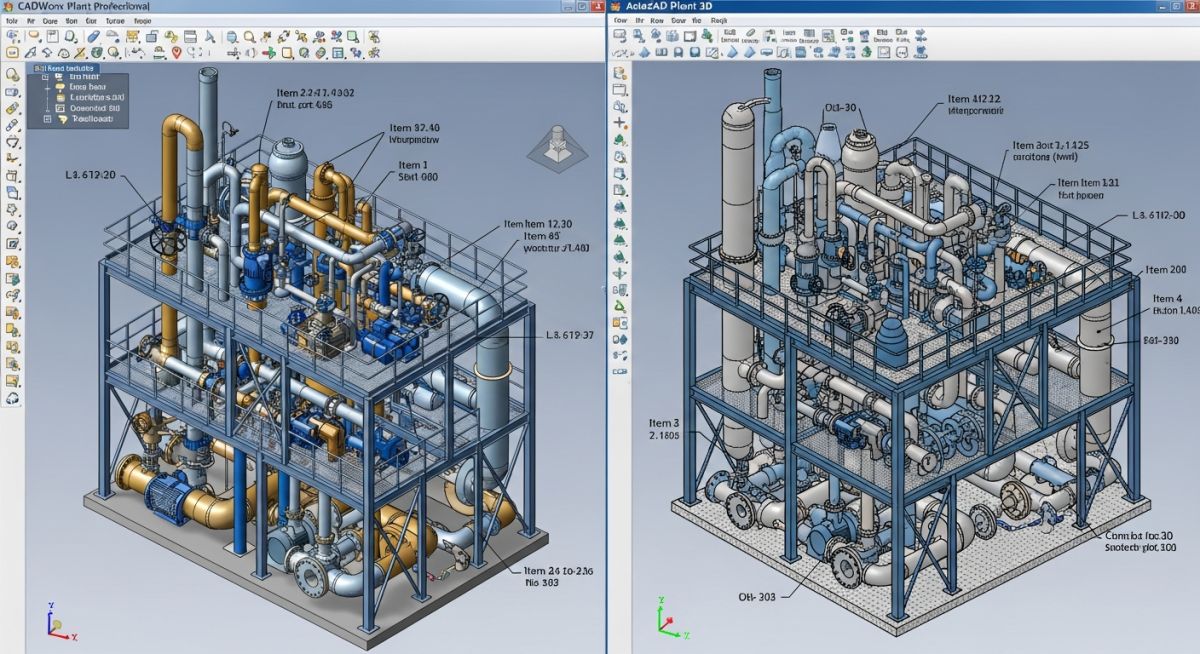Open the "Eow" menu in Plant 3D window
The image size is (1200, 654).
point(620,21)
